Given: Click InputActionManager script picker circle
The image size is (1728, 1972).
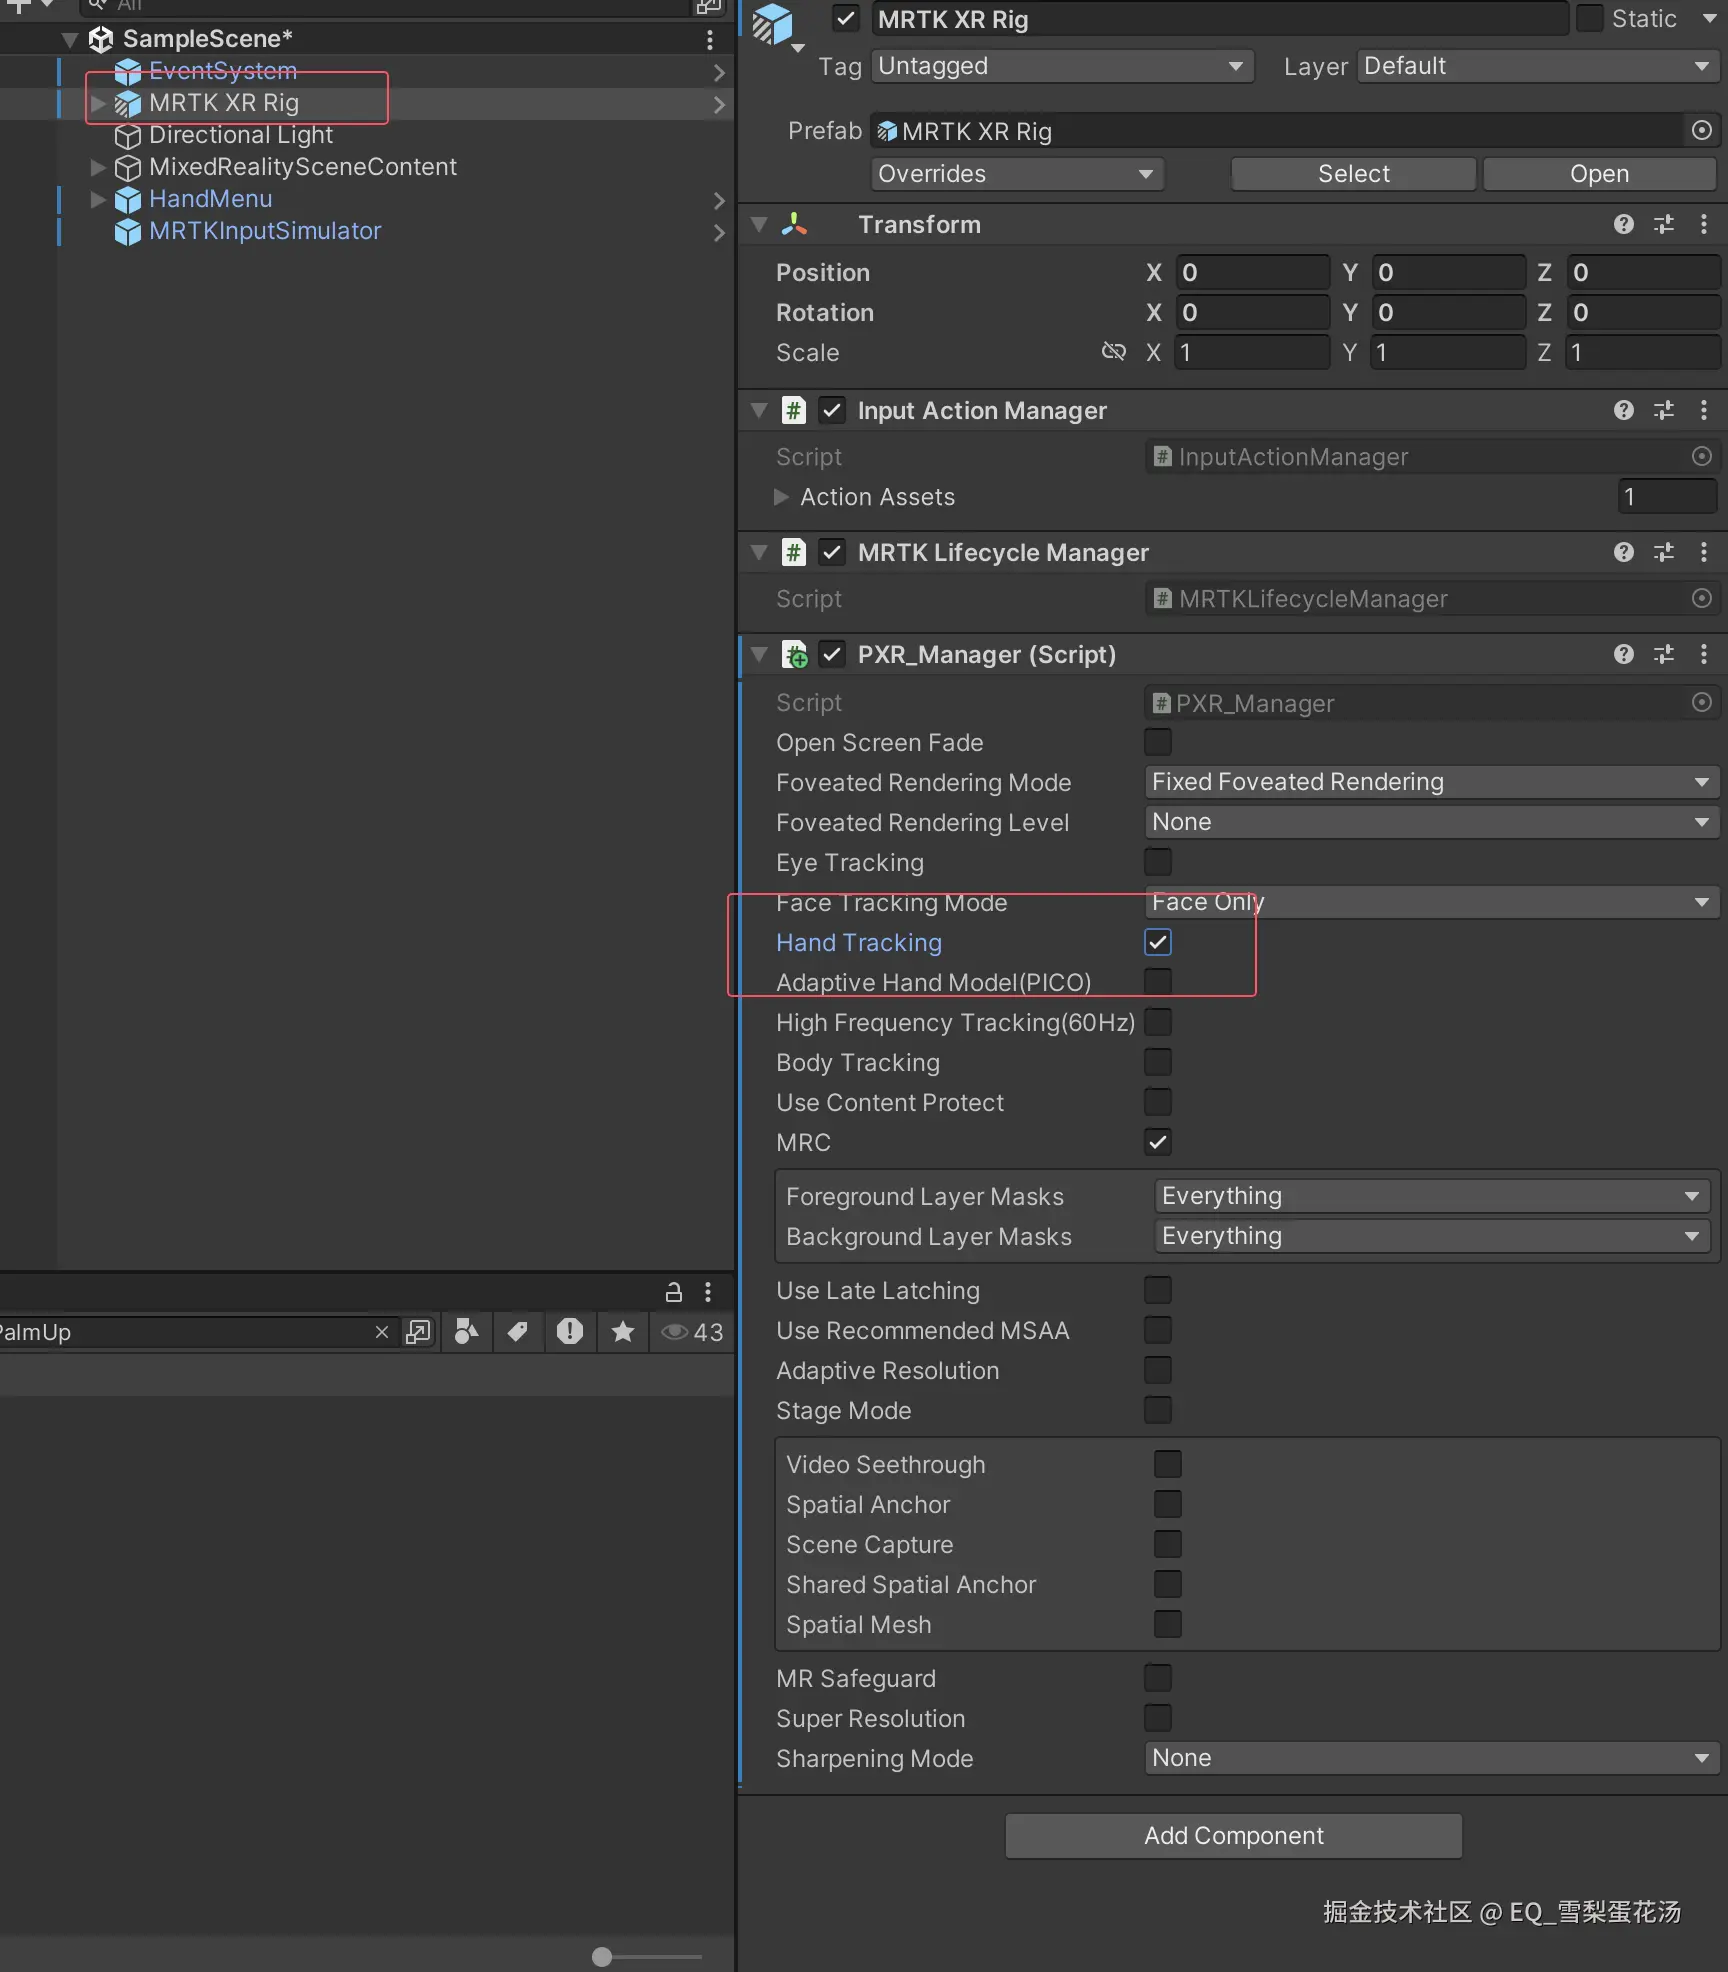Looking at the screenshot, I should (1701, 456).
